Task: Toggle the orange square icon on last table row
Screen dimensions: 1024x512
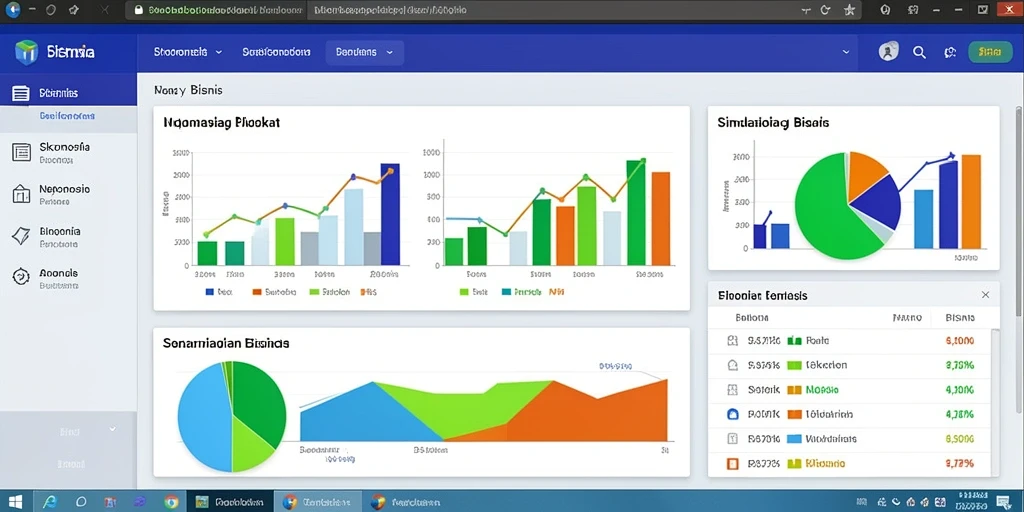Action: [x=733, y=464]
